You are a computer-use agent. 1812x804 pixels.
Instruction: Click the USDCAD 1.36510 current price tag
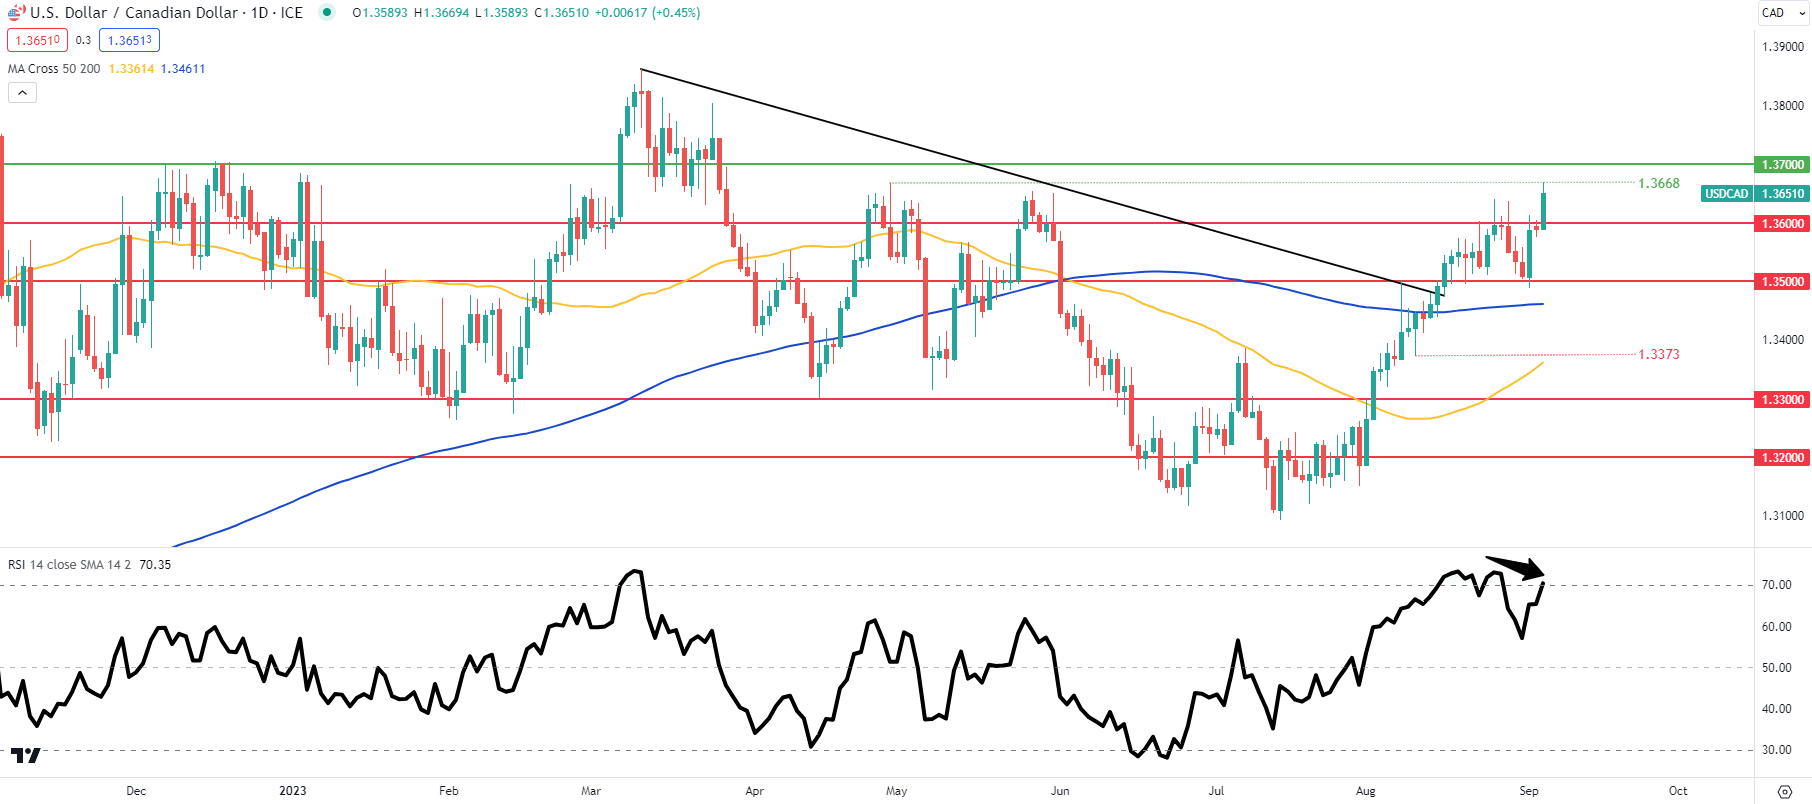pyautogui.click(x=1755, y=194)
